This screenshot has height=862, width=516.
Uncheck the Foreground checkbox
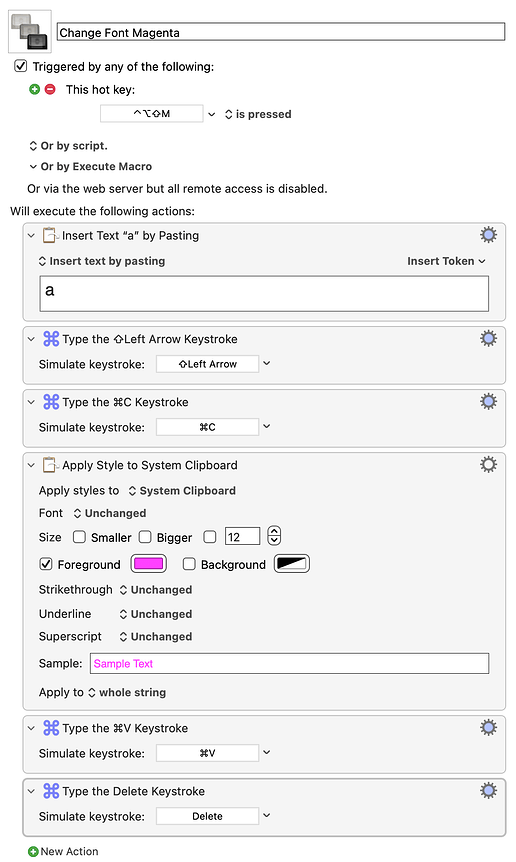point(46,564)
